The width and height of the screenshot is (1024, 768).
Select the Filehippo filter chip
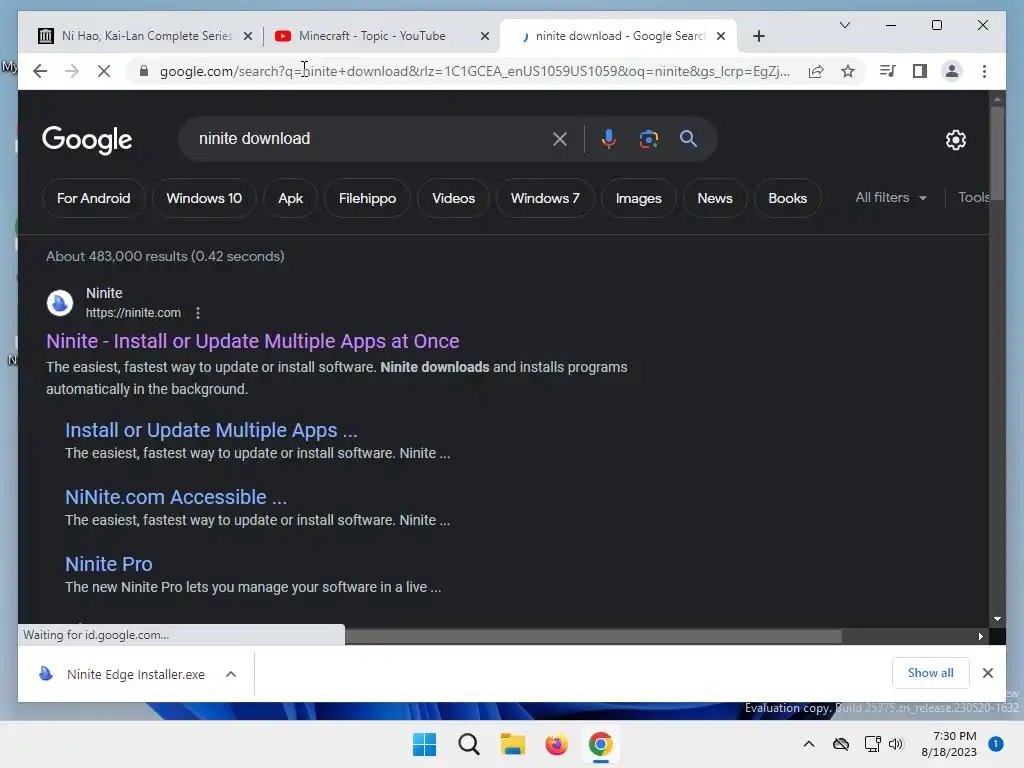click(367, 199)
